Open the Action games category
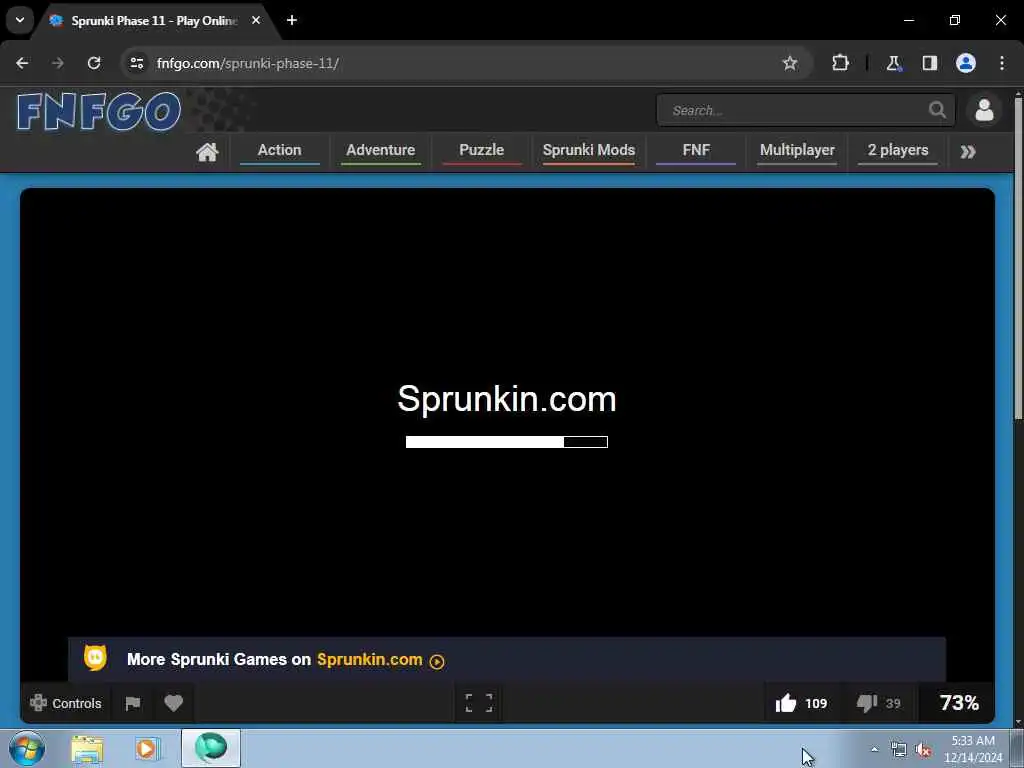 pyautogui.click(x=280, y=150)
